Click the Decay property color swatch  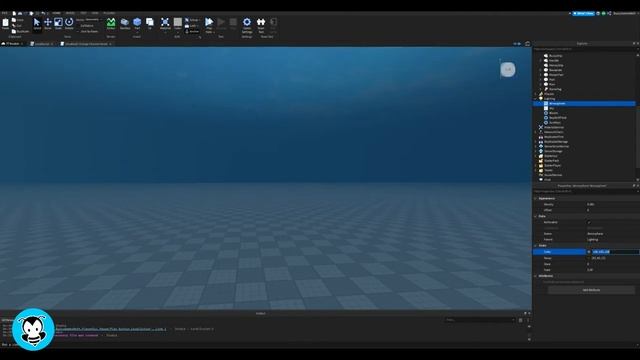[x=589, y=258]
